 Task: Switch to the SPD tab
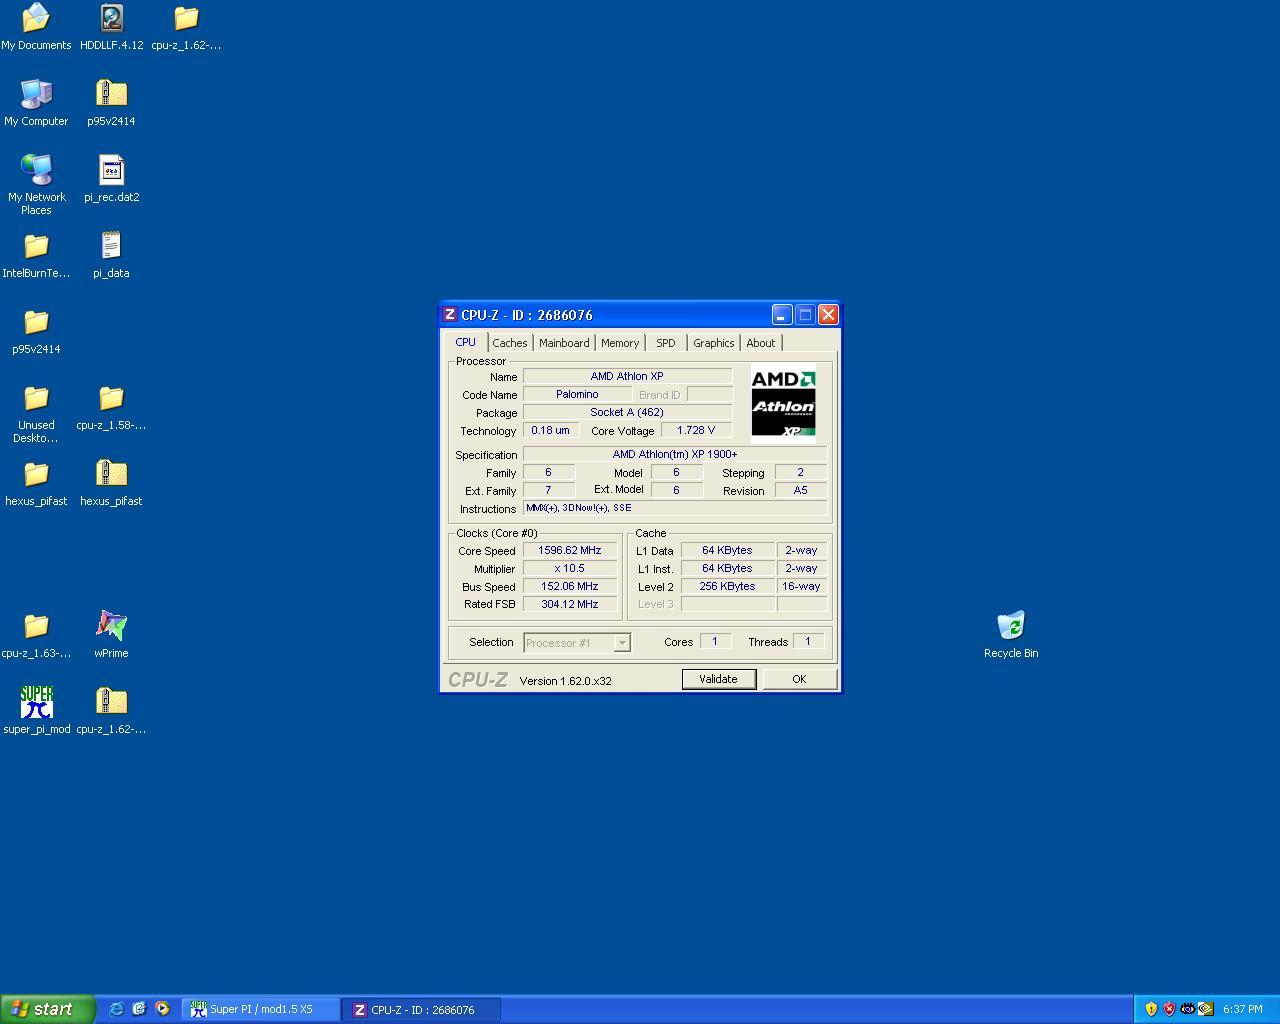coord(666,343)
